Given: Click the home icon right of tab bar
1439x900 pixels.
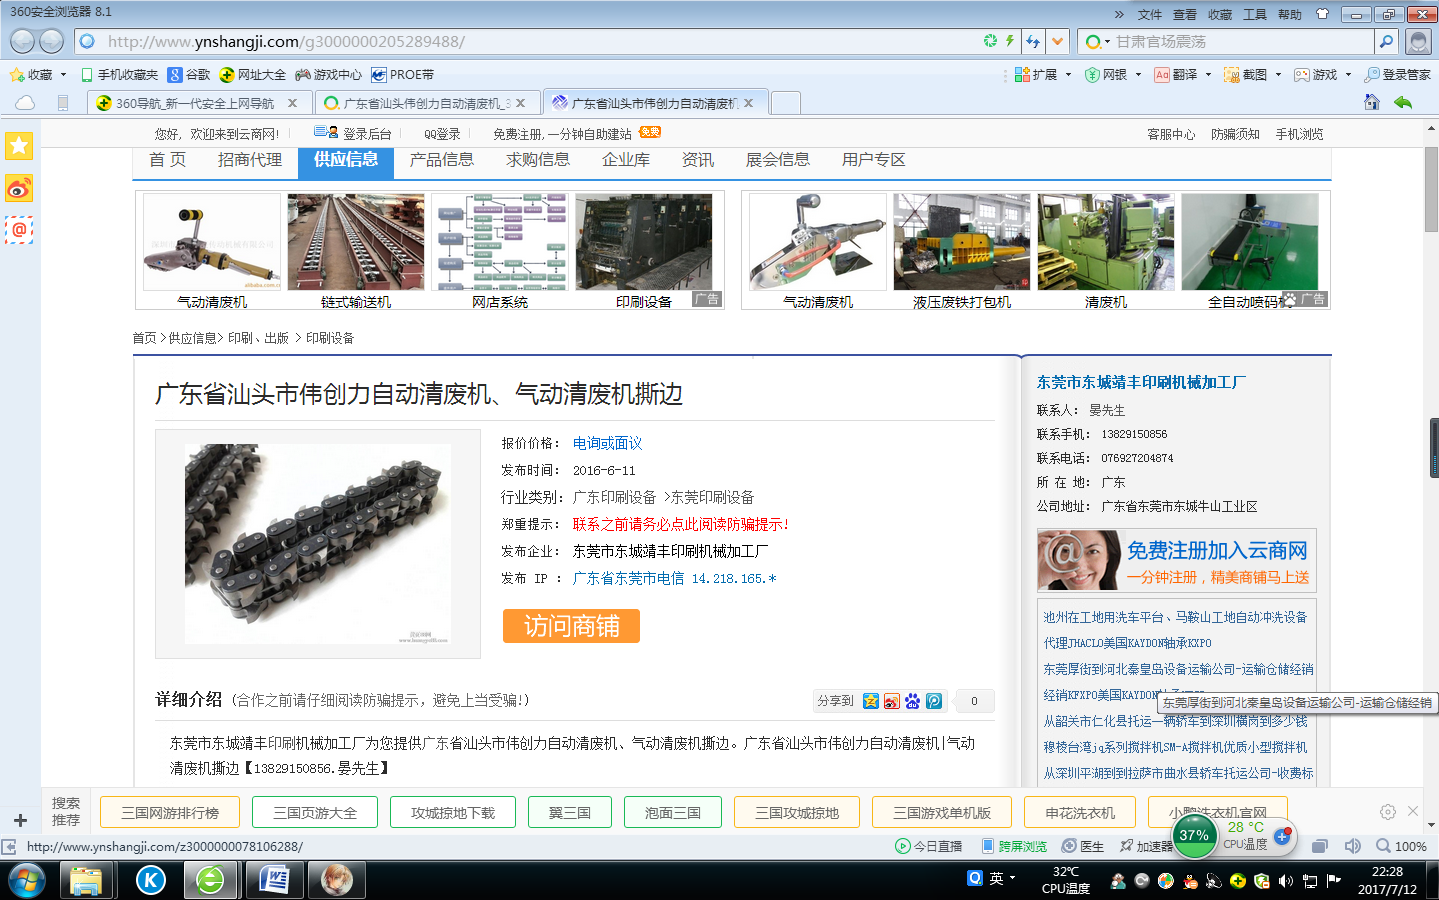Looking at the screenshot, I should point(1372,102).
